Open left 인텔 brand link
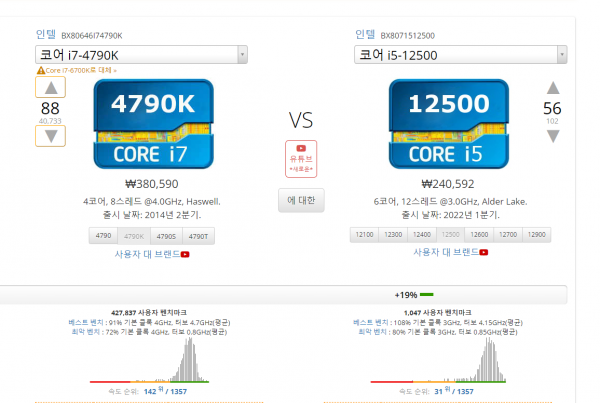 pyautogui.click(x=46, y=34)
